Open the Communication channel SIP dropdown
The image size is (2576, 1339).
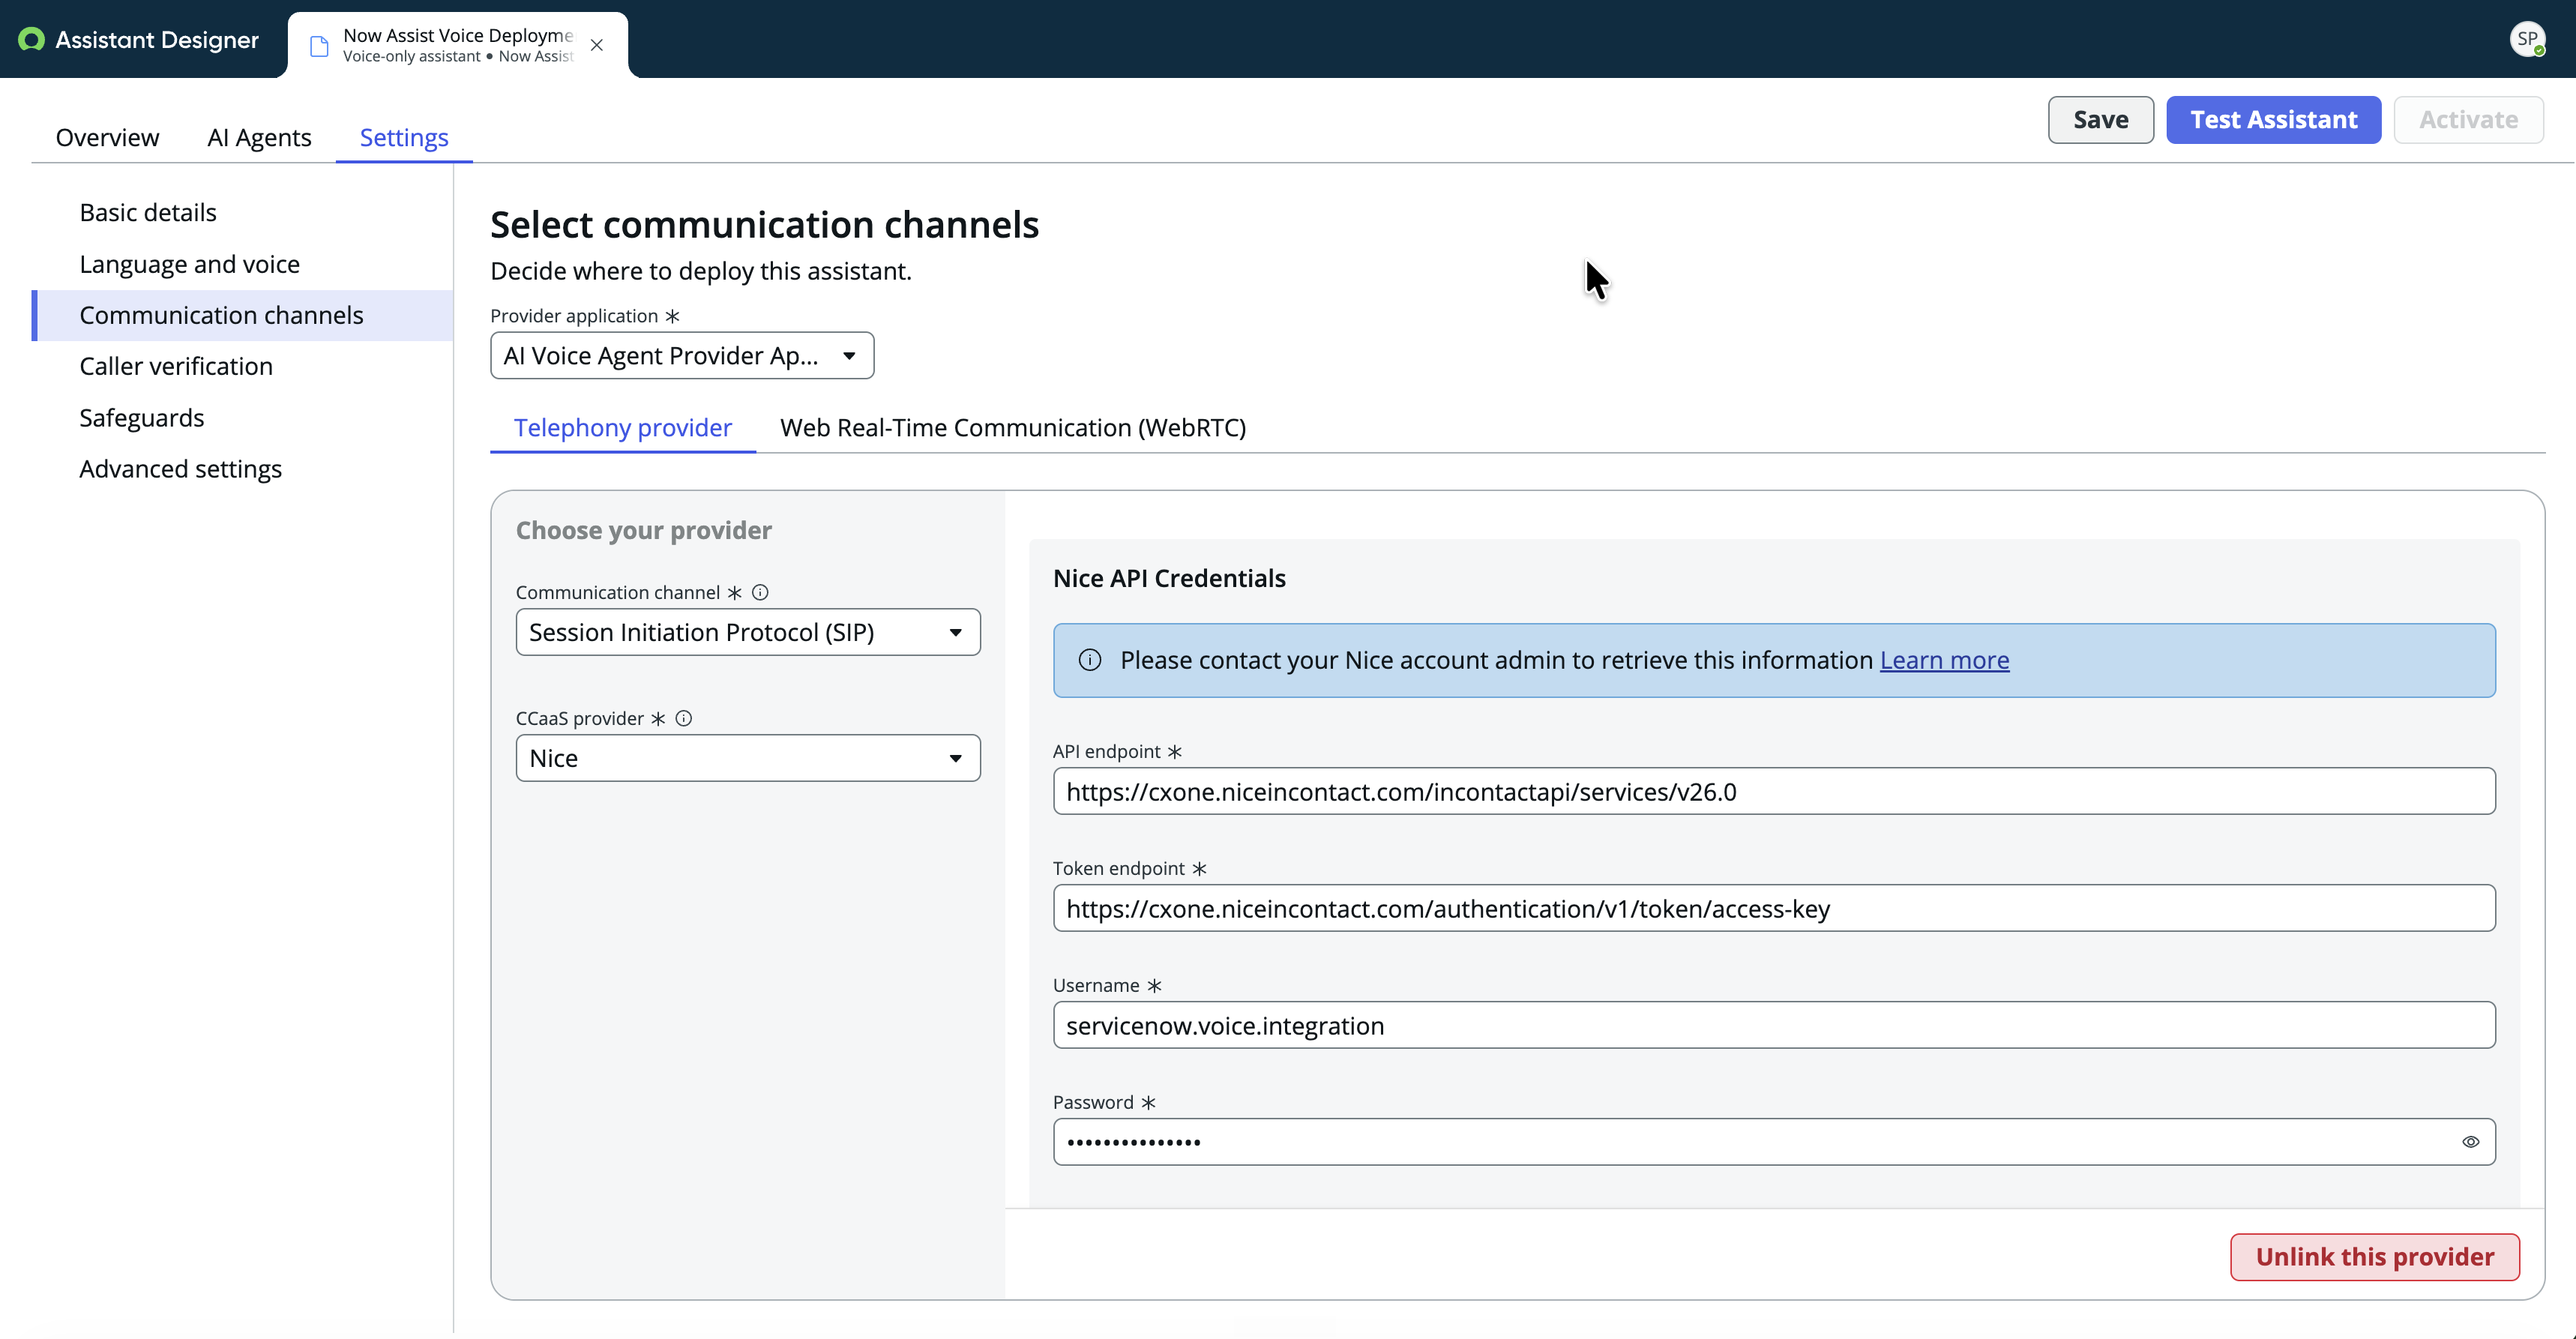pyautogui.click(x=748, y=632)
